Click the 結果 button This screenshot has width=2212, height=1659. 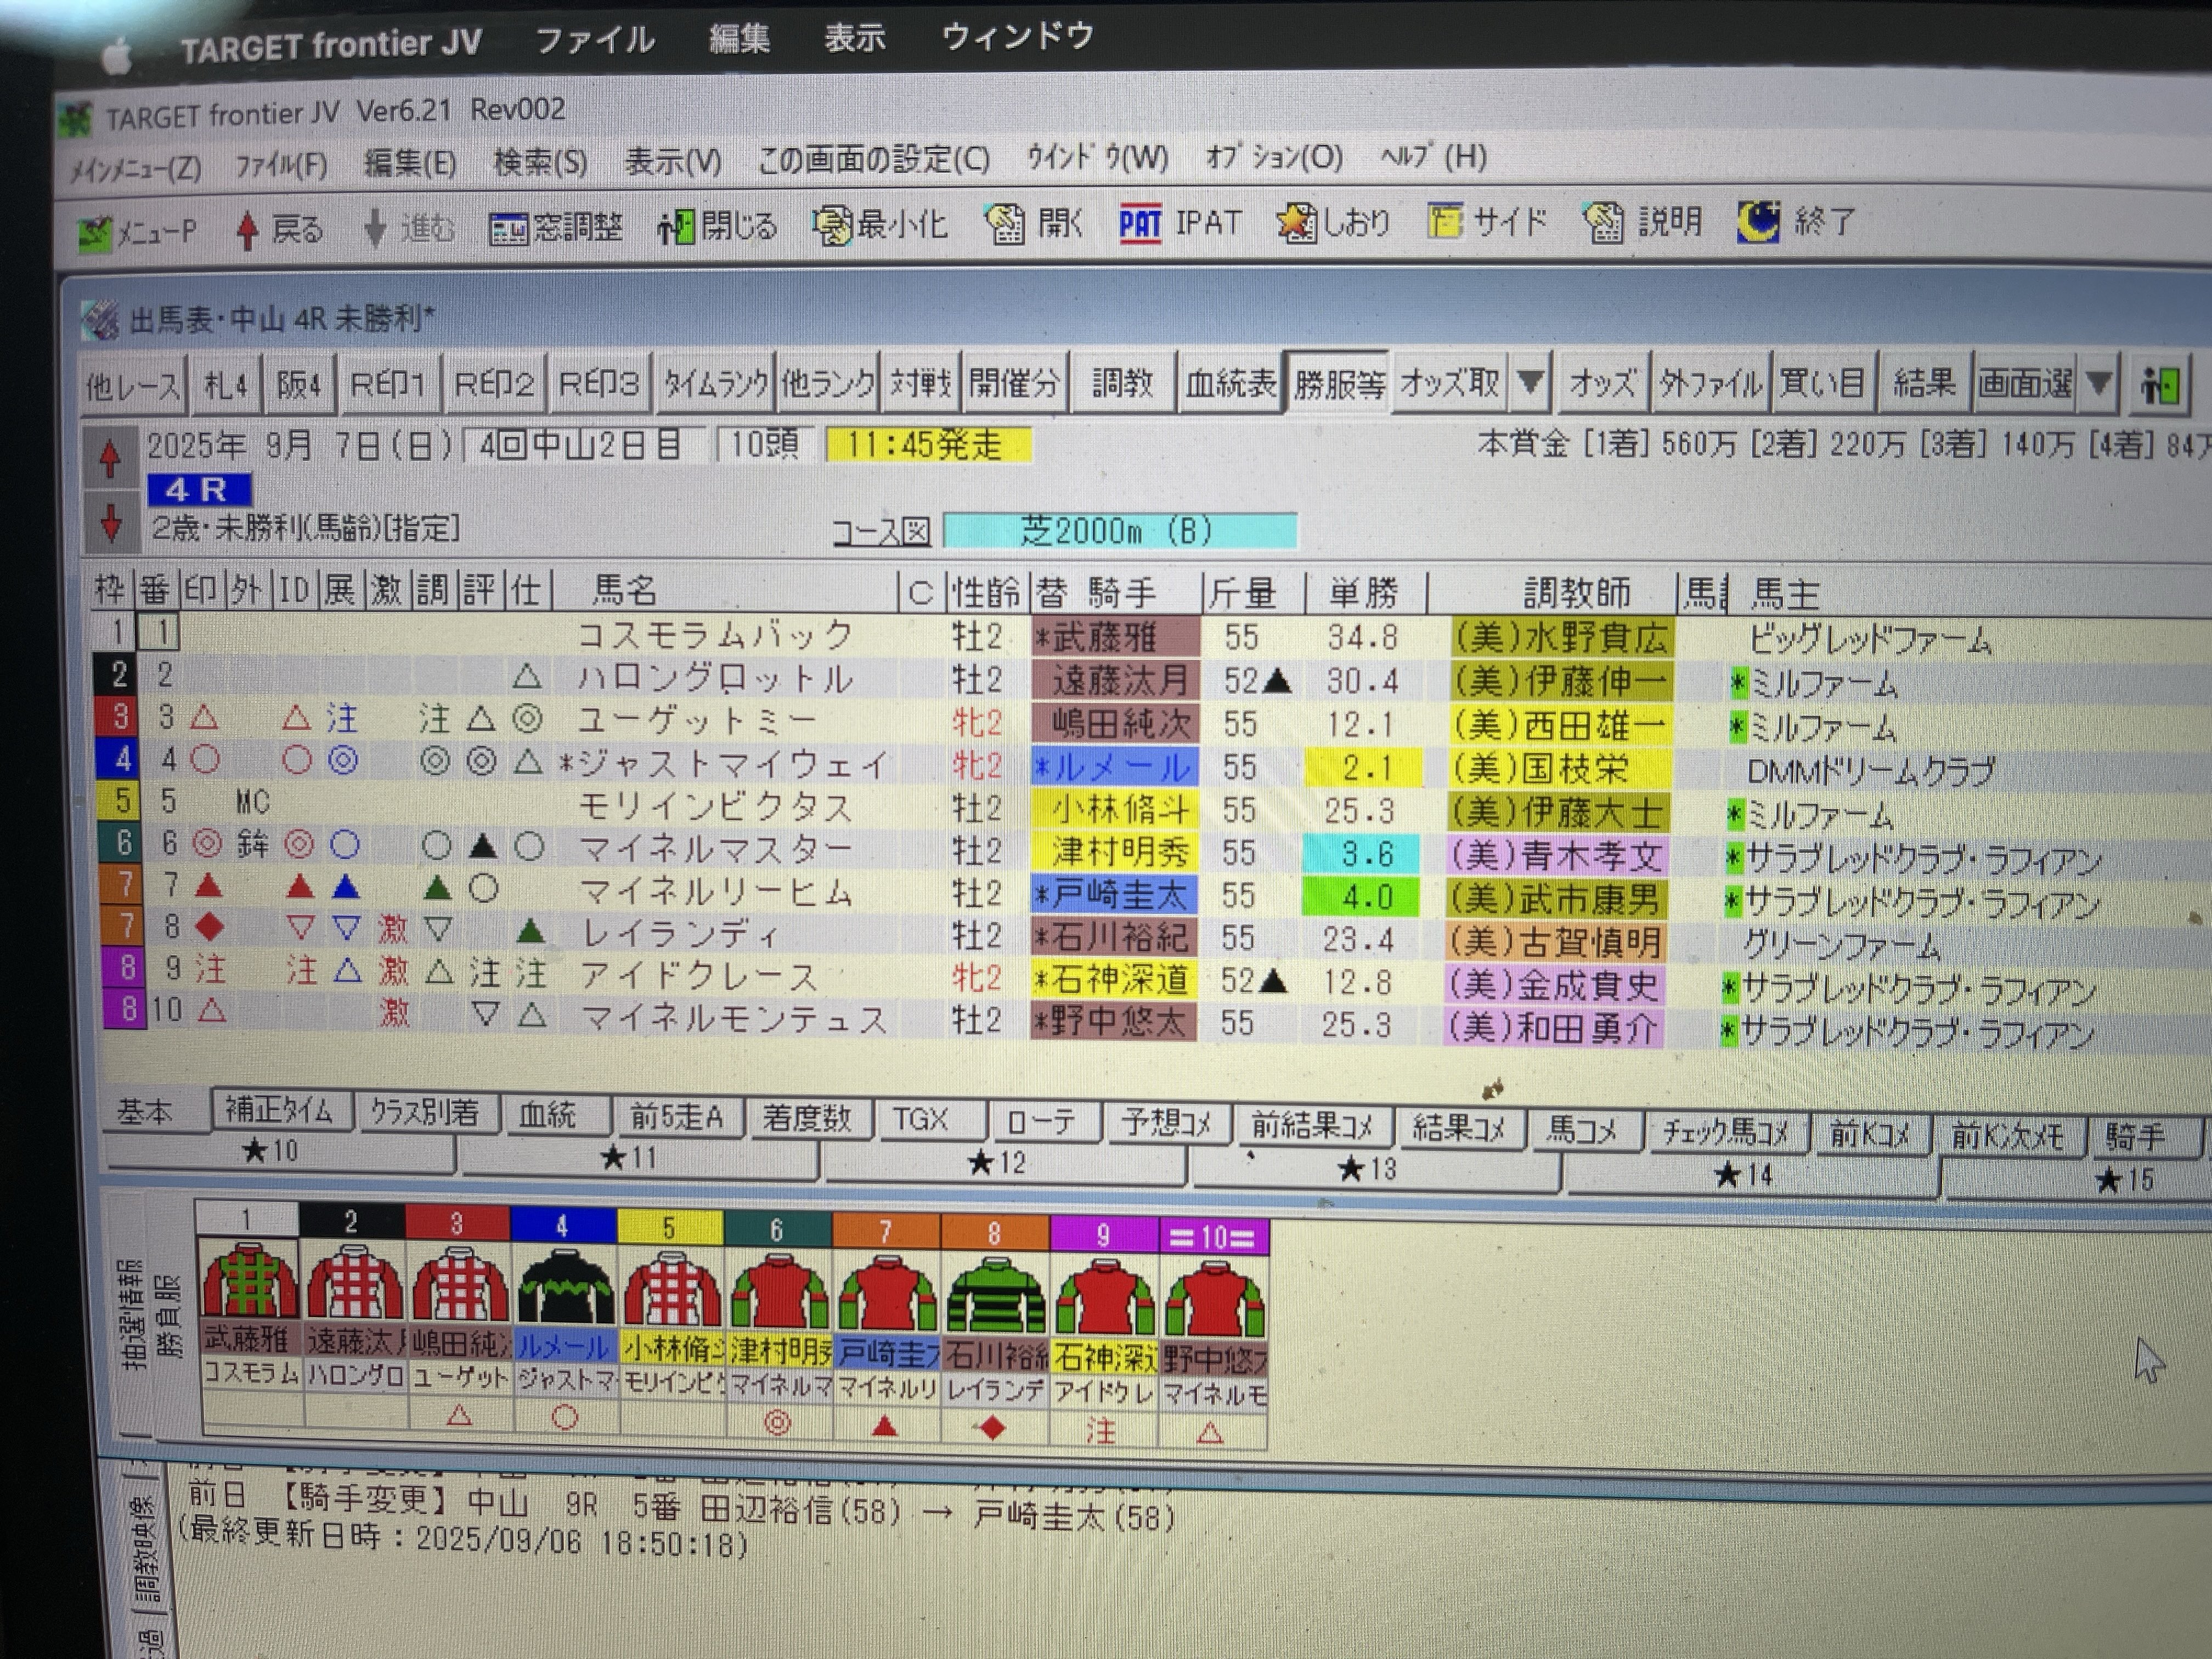tap(1923, 382)
